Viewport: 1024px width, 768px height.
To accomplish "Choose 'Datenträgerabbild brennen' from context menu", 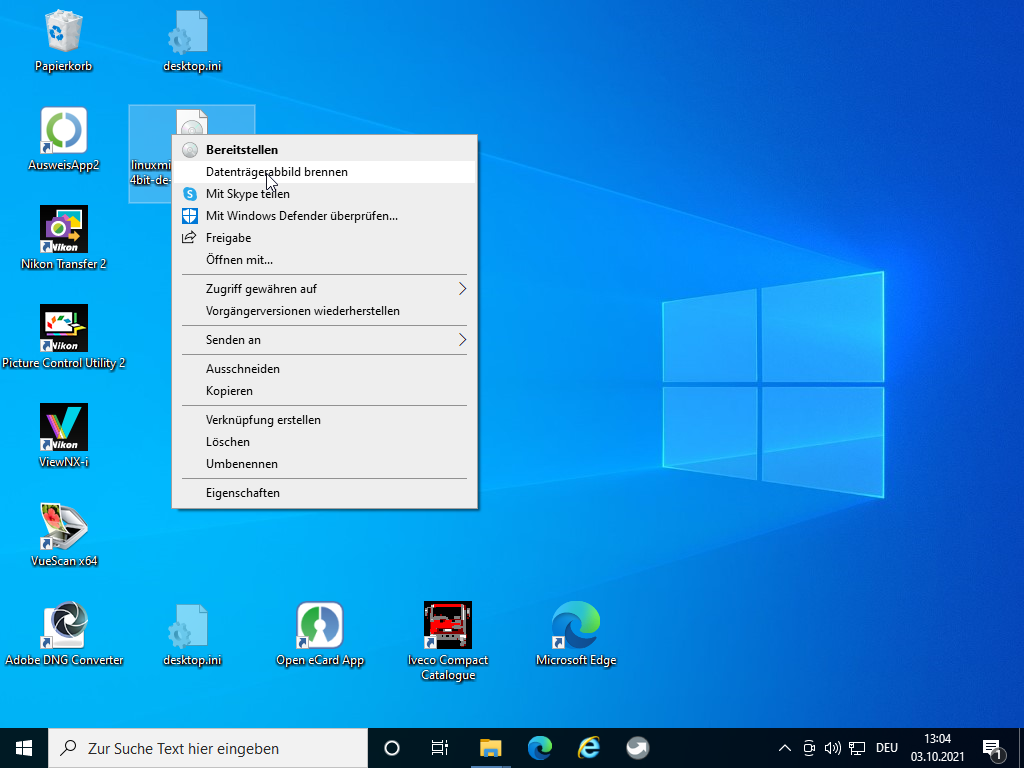I will tap(277, 172).
